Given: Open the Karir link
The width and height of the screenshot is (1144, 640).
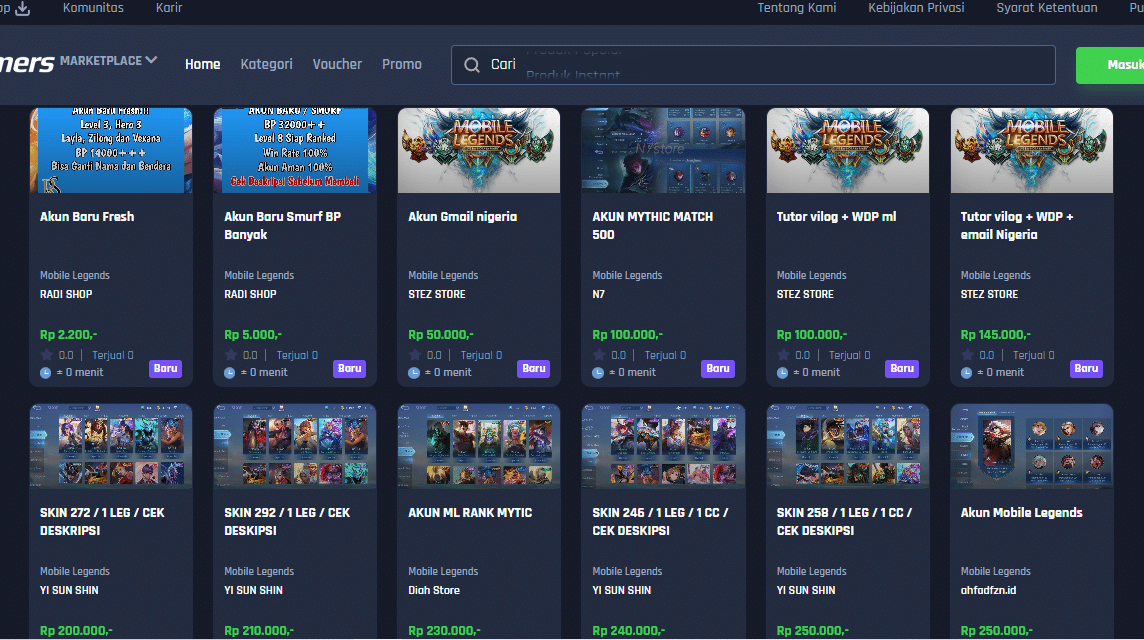Looking at the screenshot, I should tap(169, 8).
